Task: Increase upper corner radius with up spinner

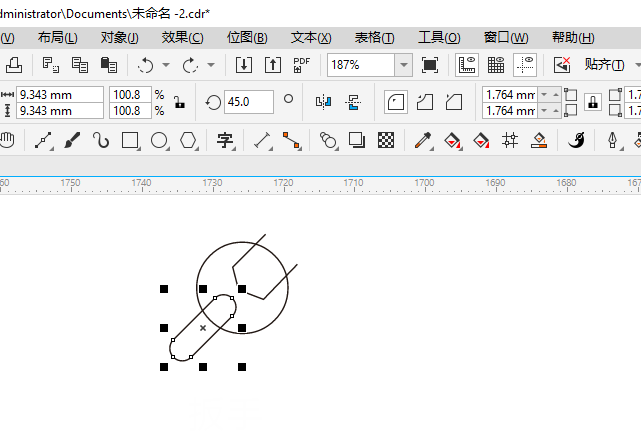Action: click(556, 95)
